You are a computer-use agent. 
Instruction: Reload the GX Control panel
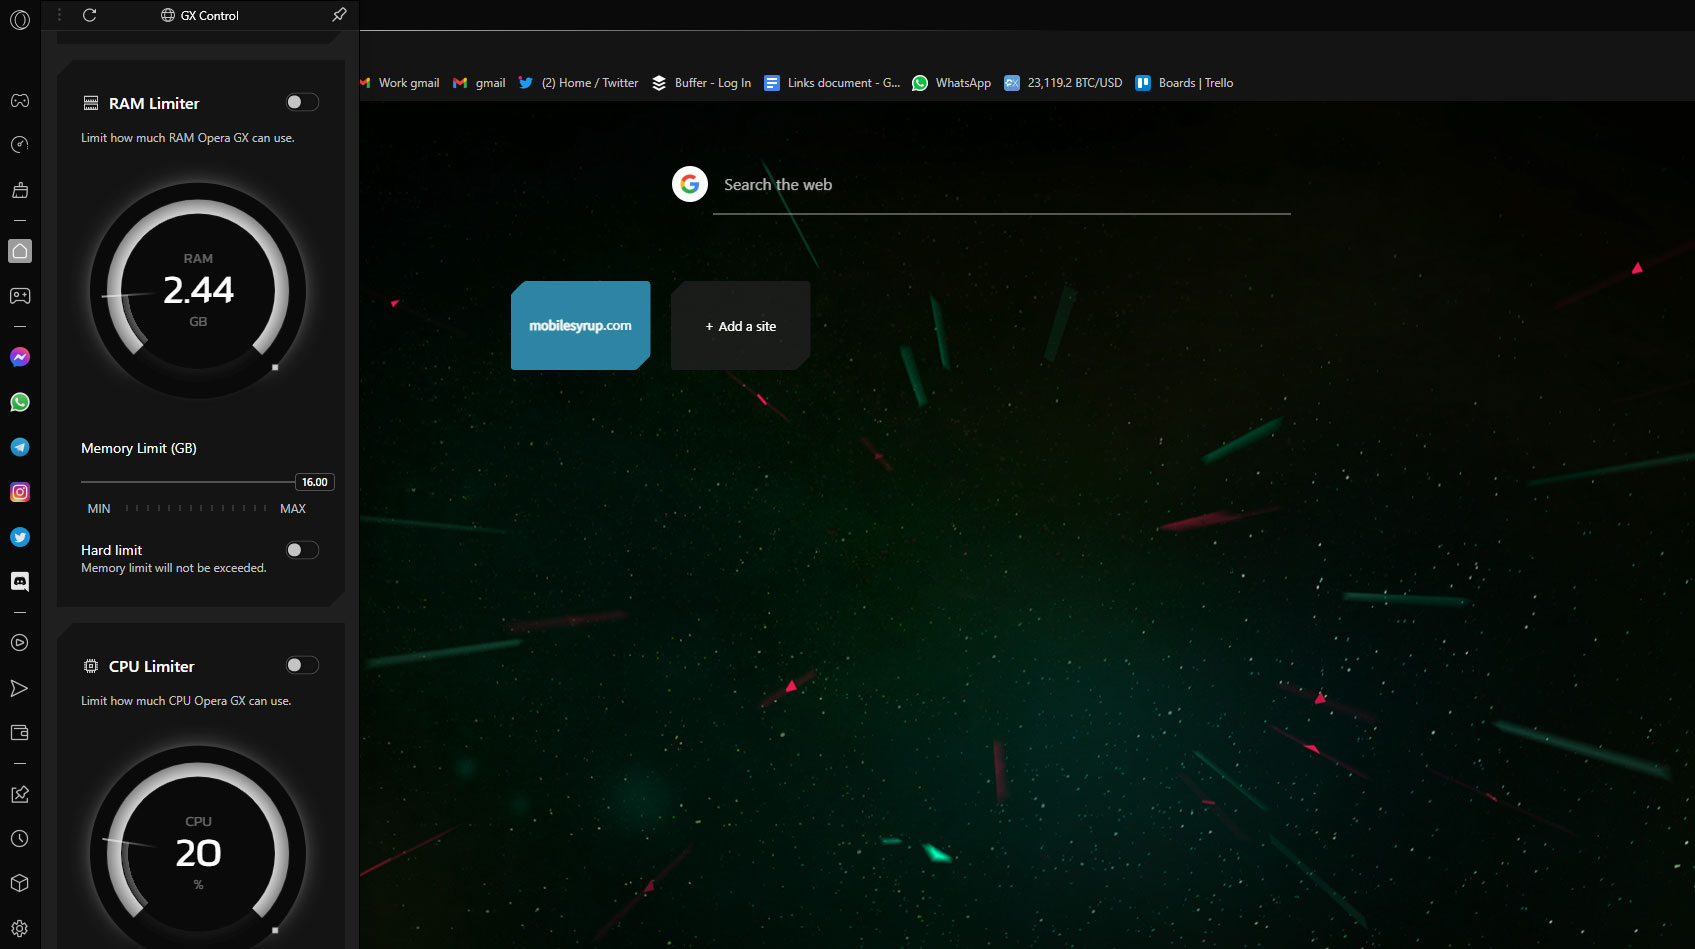pyautogui.click(x=89, y=15)
